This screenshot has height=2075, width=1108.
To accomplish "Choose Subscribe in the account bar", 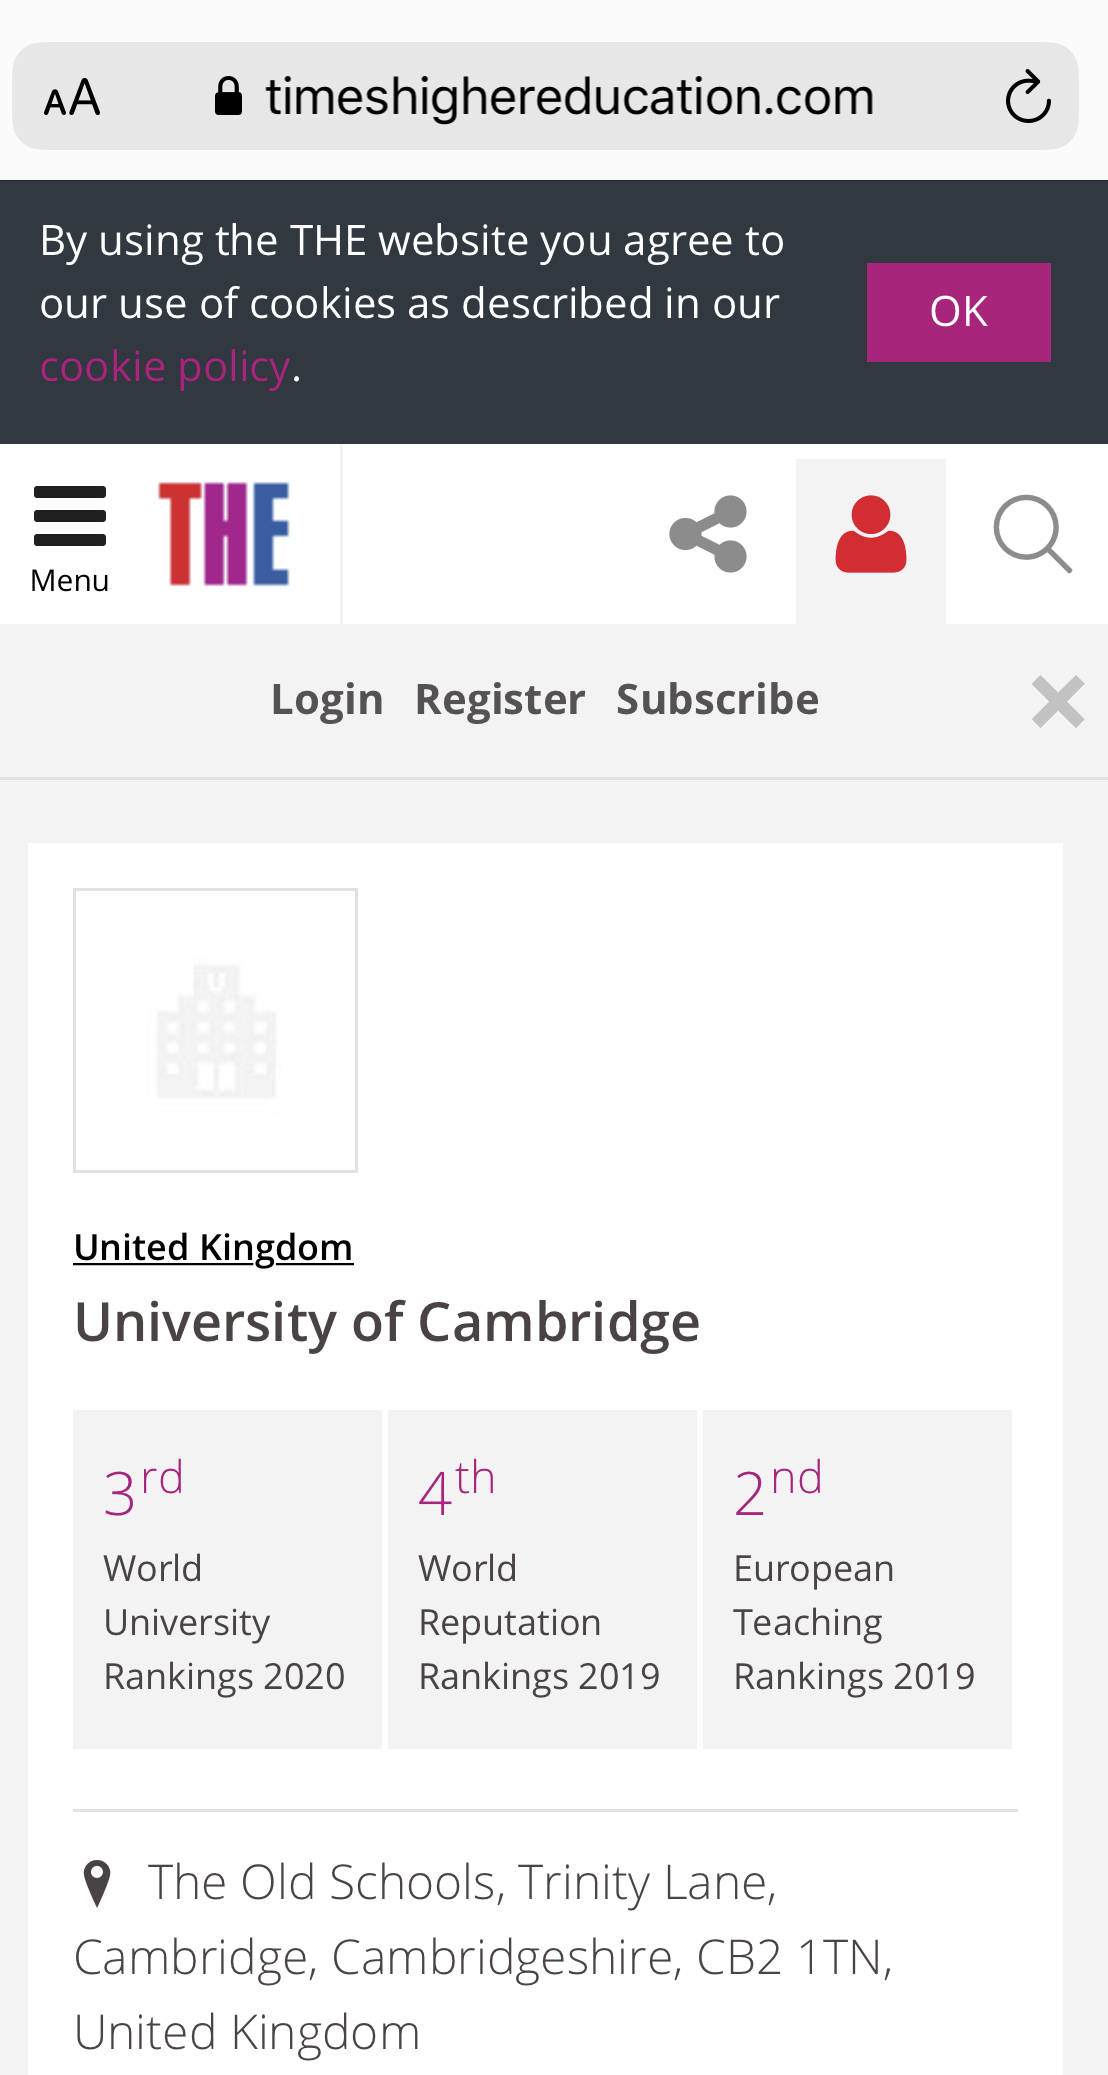I will coord(717,699).
